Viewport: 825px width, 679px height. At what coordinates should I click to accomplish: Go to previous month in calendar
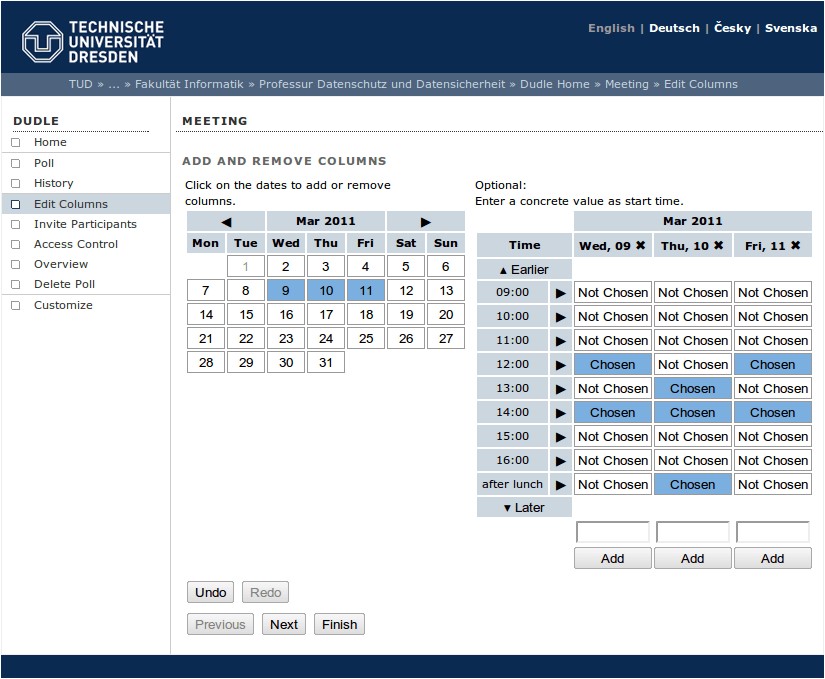[226, 221]
